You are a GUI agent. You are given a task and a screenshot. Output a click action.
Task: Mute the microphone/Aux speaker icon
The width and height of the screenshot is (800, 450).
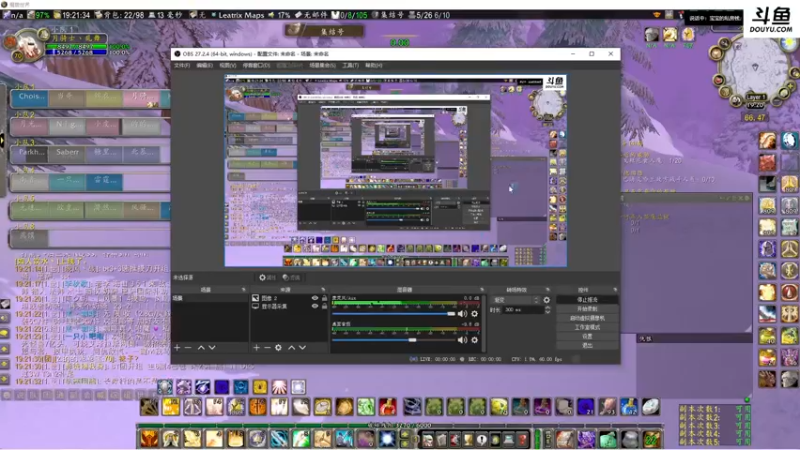pyautogui.click(x=462, y=314)
